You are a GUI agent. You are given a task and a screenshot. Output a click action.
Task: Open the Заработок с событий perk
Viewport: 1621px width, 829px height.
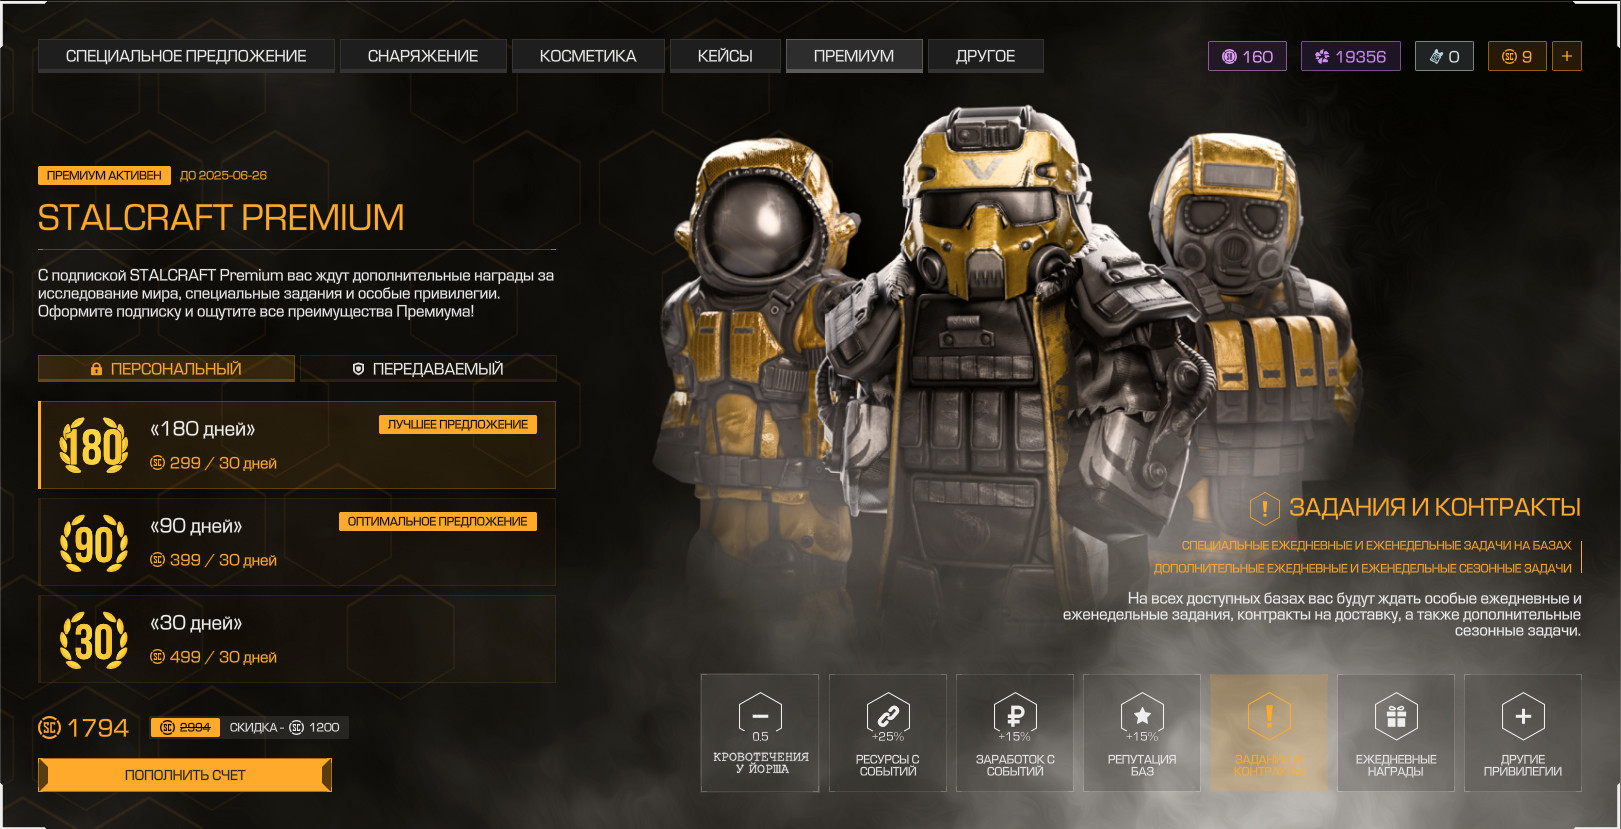(1015, 733)
